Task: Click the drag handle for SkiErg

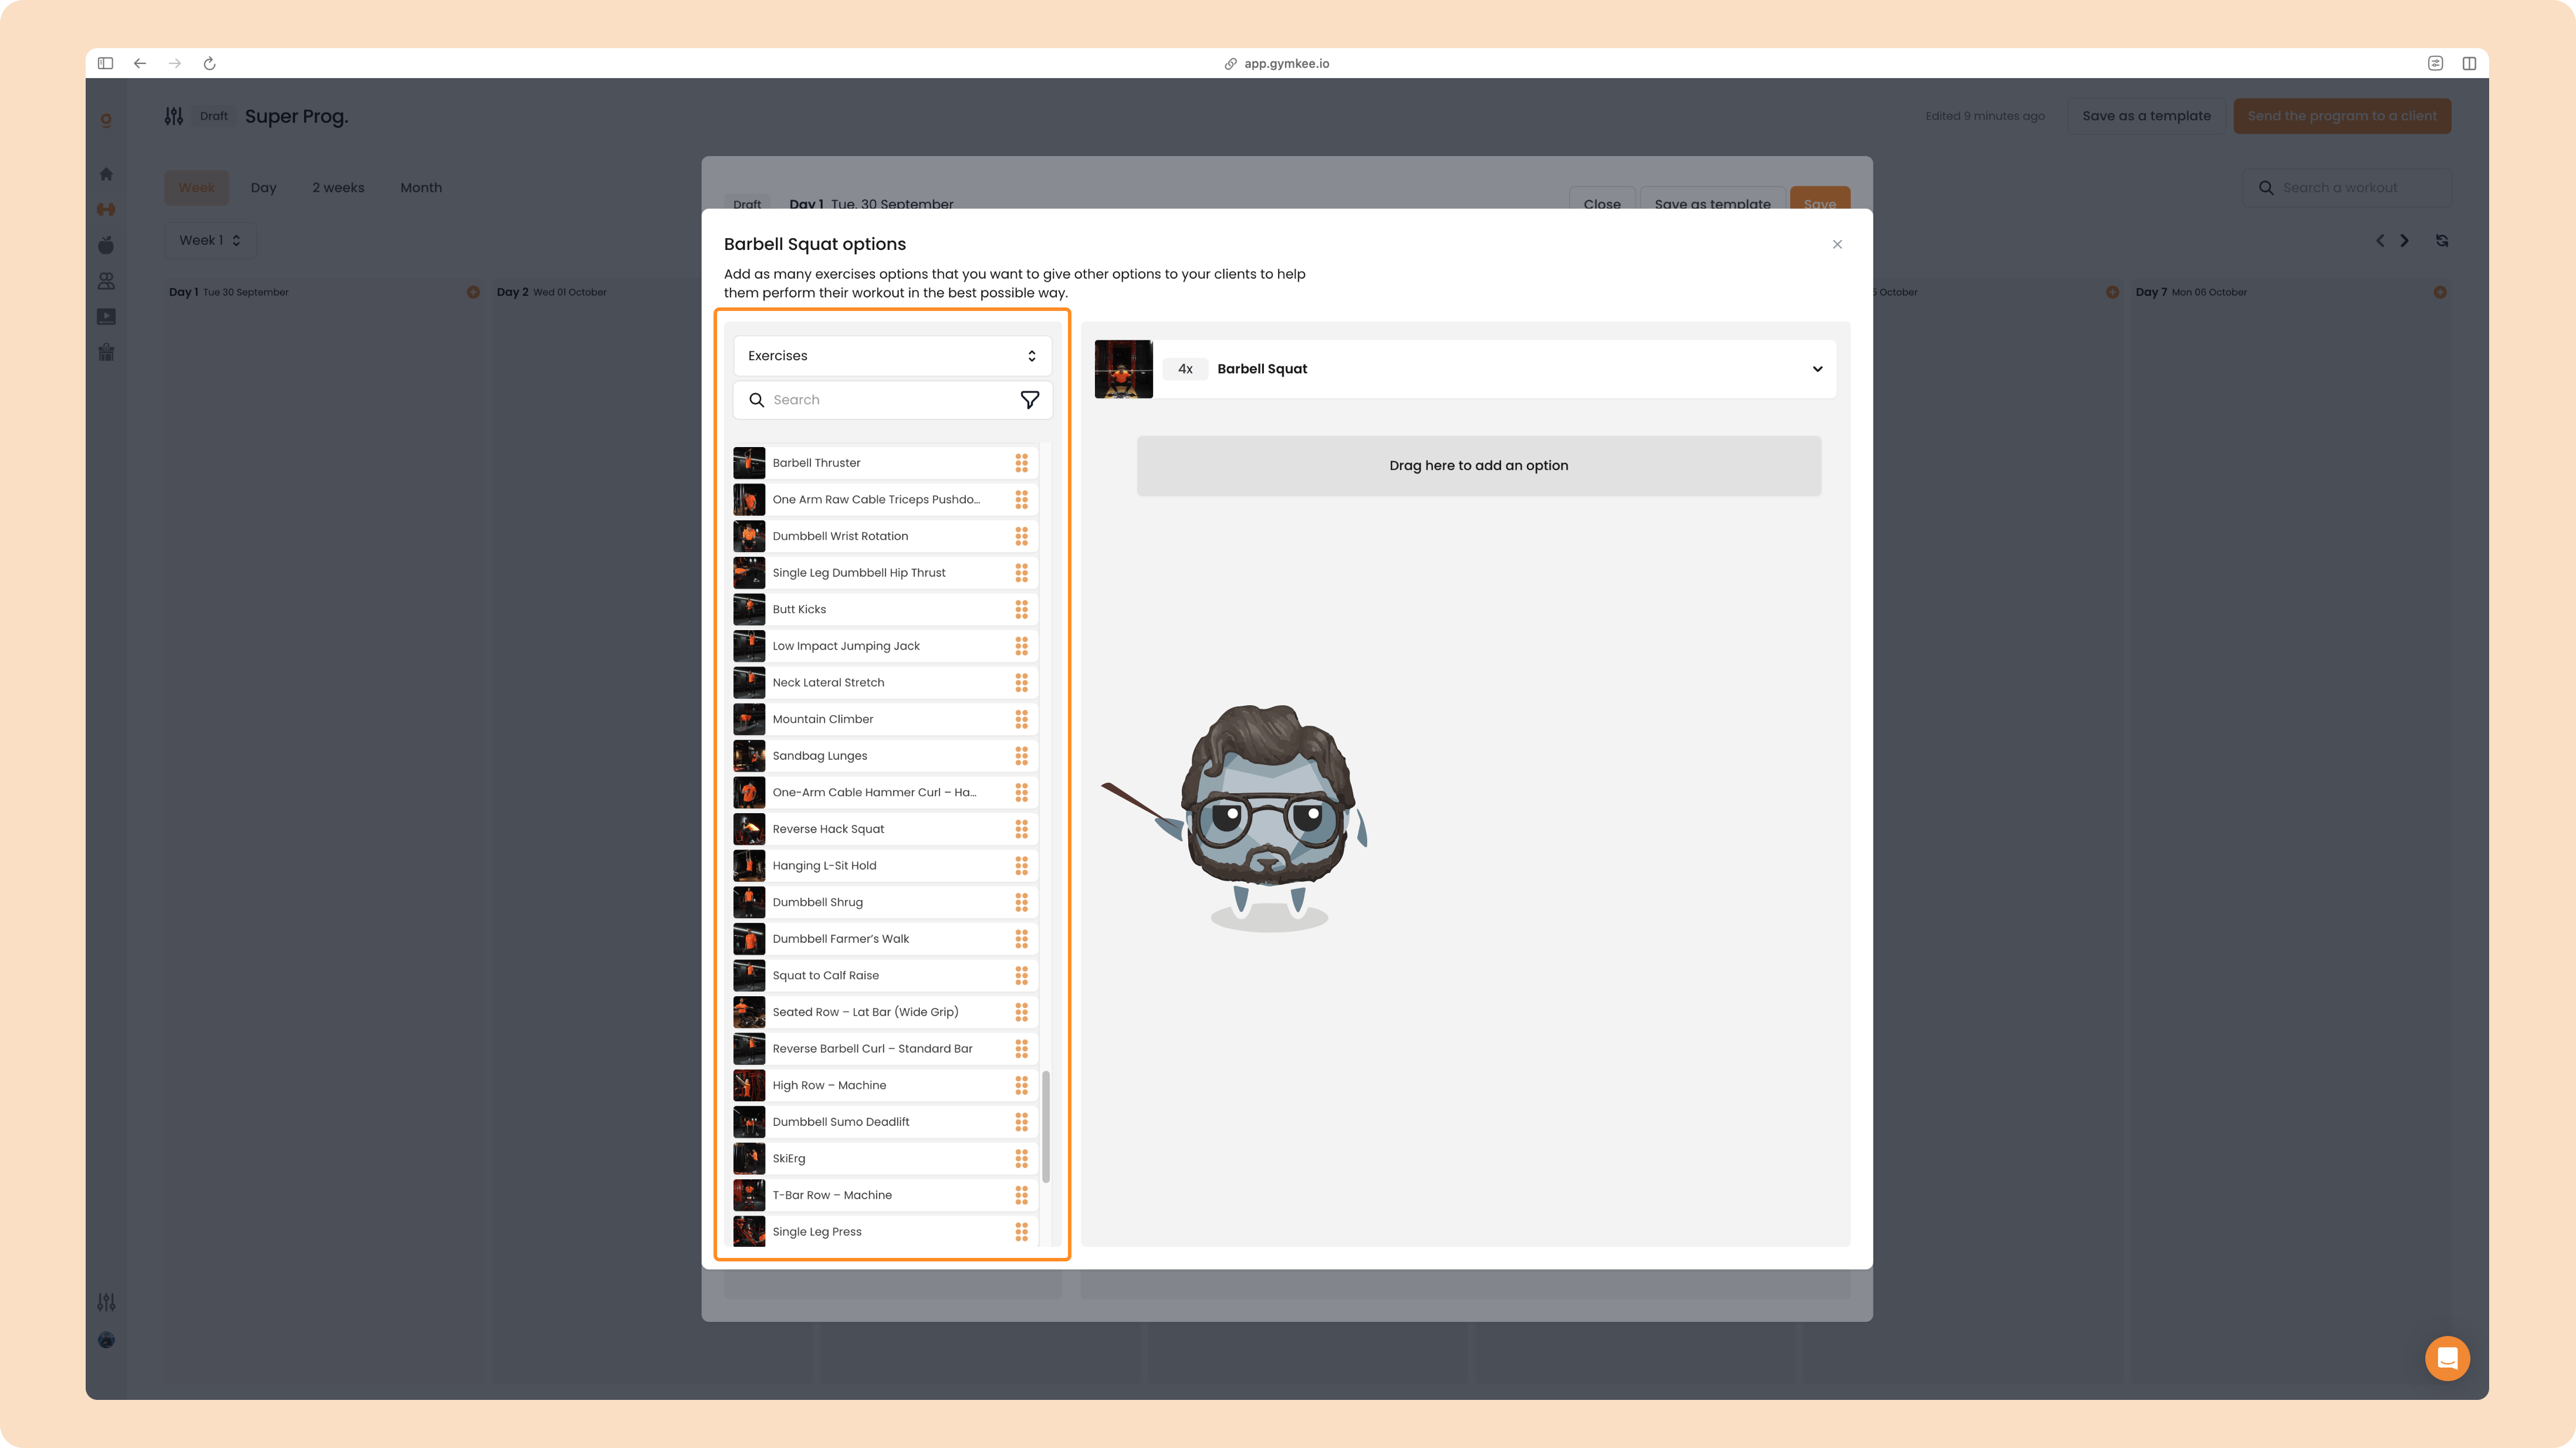Action: (1021, 1158)
